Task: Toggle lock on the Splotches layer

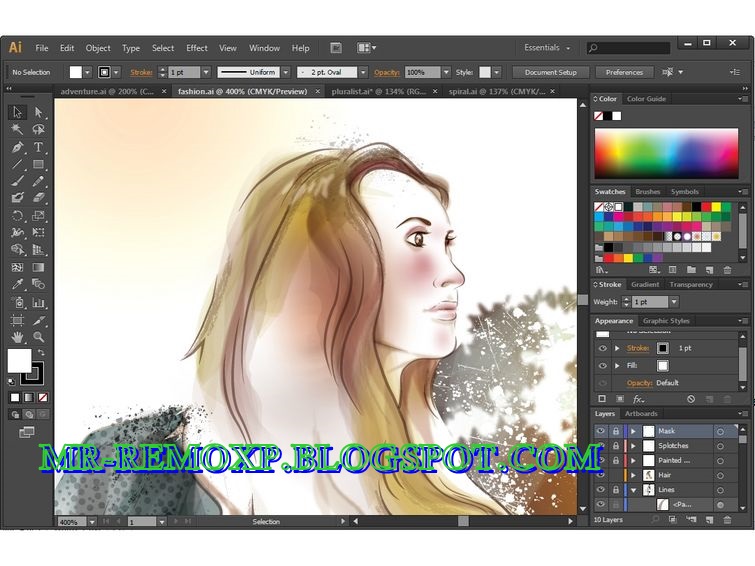Action: tap(615, 446)
